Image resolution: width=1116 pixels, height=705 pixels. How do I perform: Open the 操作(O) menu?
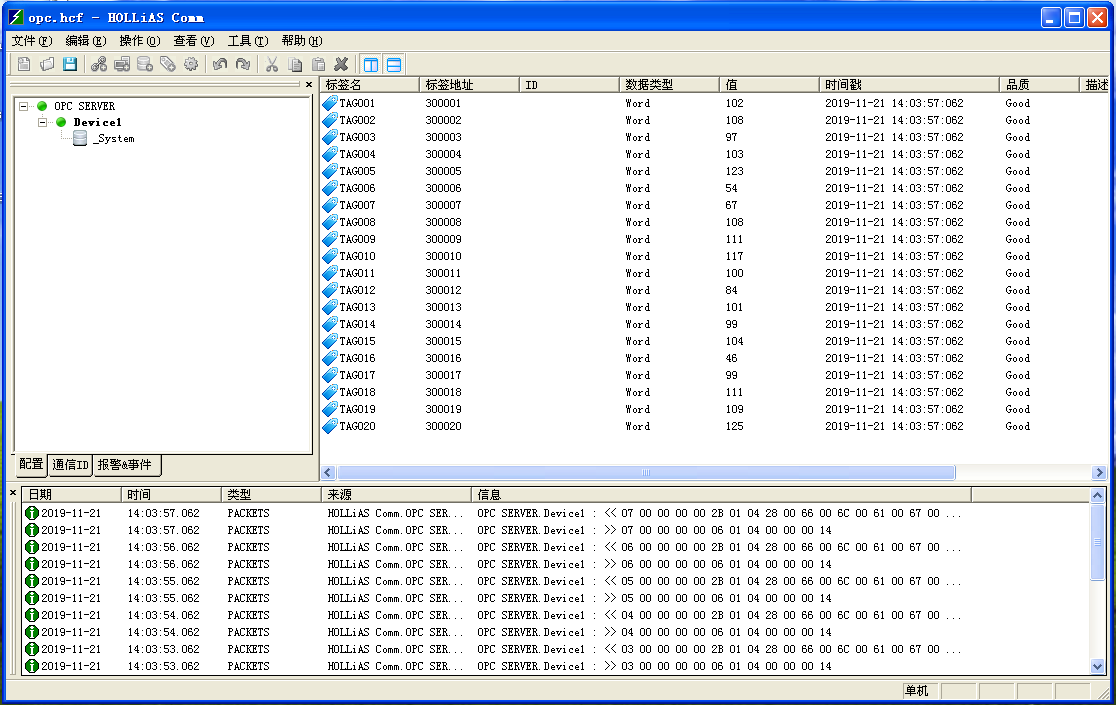click(x=140, y=41)
